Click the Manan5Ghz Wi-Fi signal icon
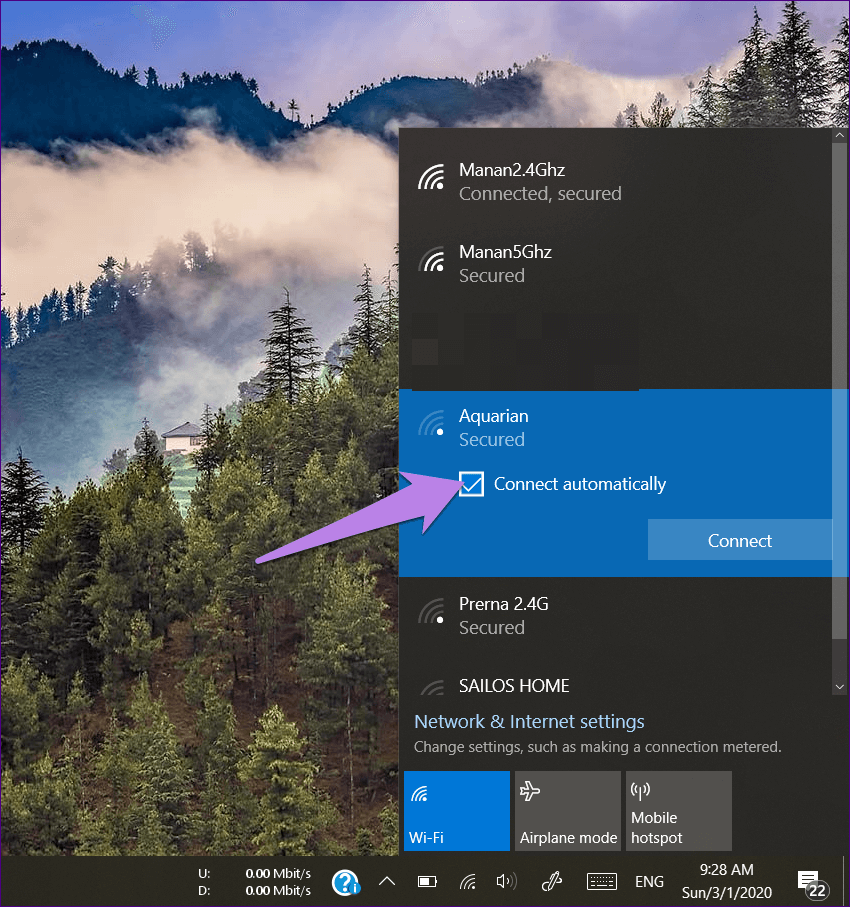 click(432, 259)
